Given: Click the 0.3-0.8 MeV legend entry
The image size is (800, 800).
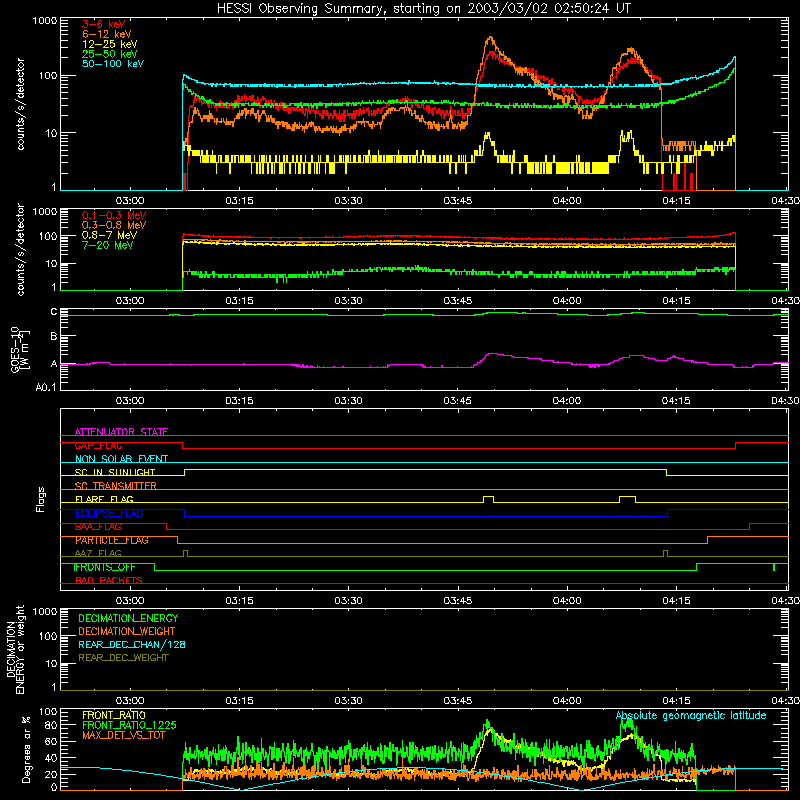Looking at the screenshot, I should coord(114,225).
